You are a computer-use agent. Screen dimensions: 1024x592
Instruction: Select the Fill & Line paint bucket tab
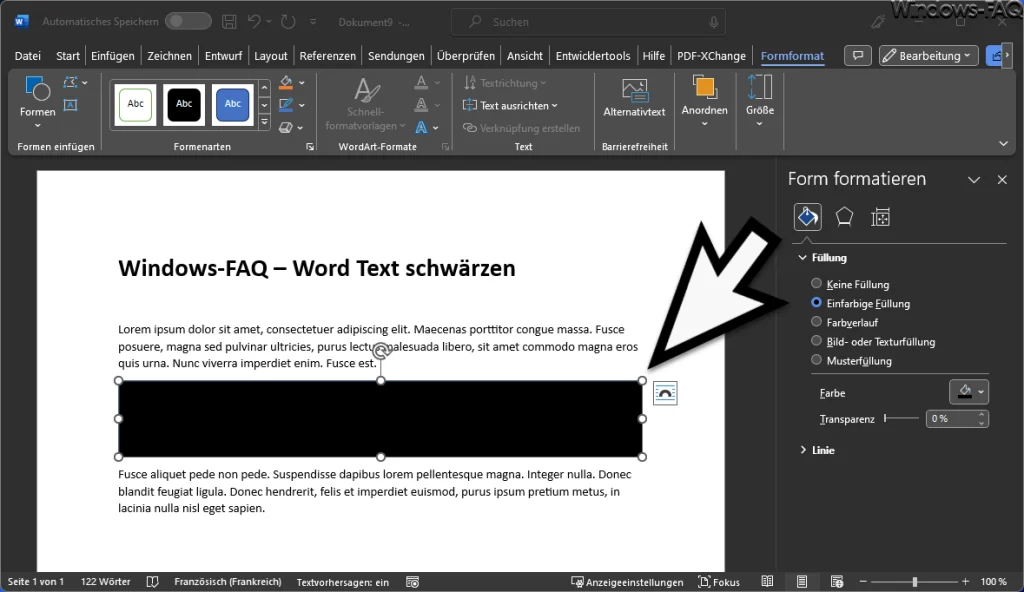click(807, 217)
